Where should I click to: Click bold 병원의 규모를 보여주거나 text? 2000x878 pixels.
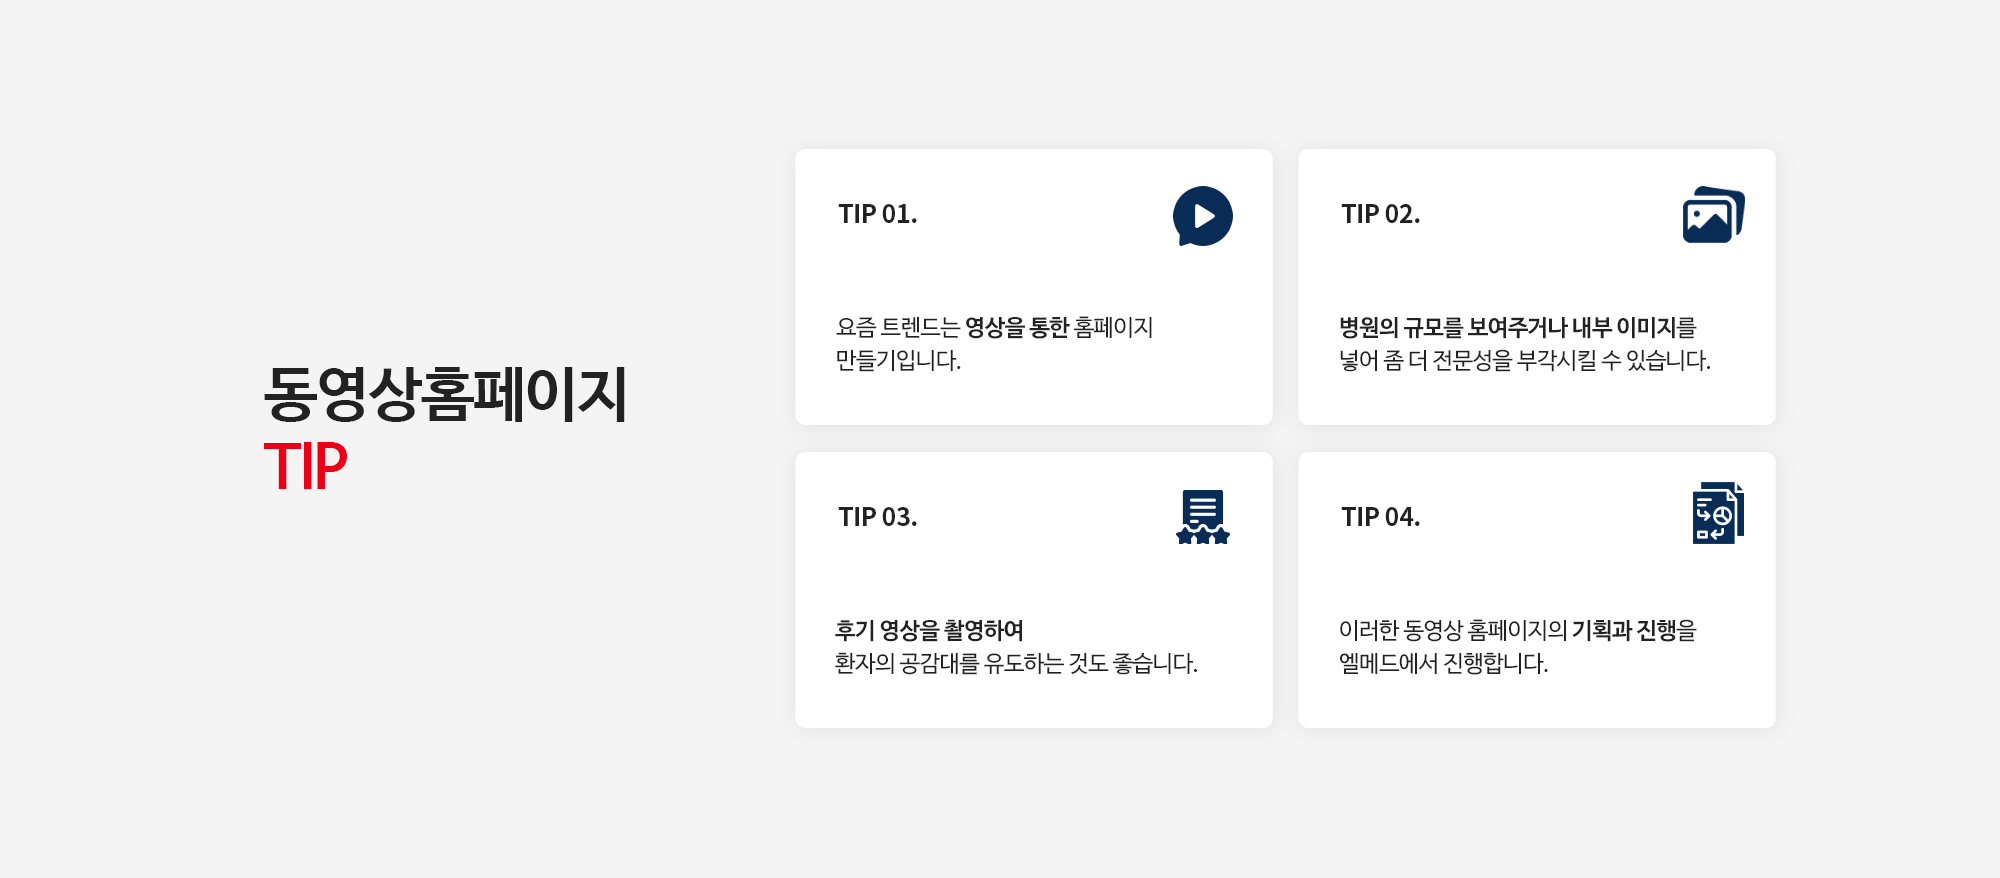tap(1452, 328)
